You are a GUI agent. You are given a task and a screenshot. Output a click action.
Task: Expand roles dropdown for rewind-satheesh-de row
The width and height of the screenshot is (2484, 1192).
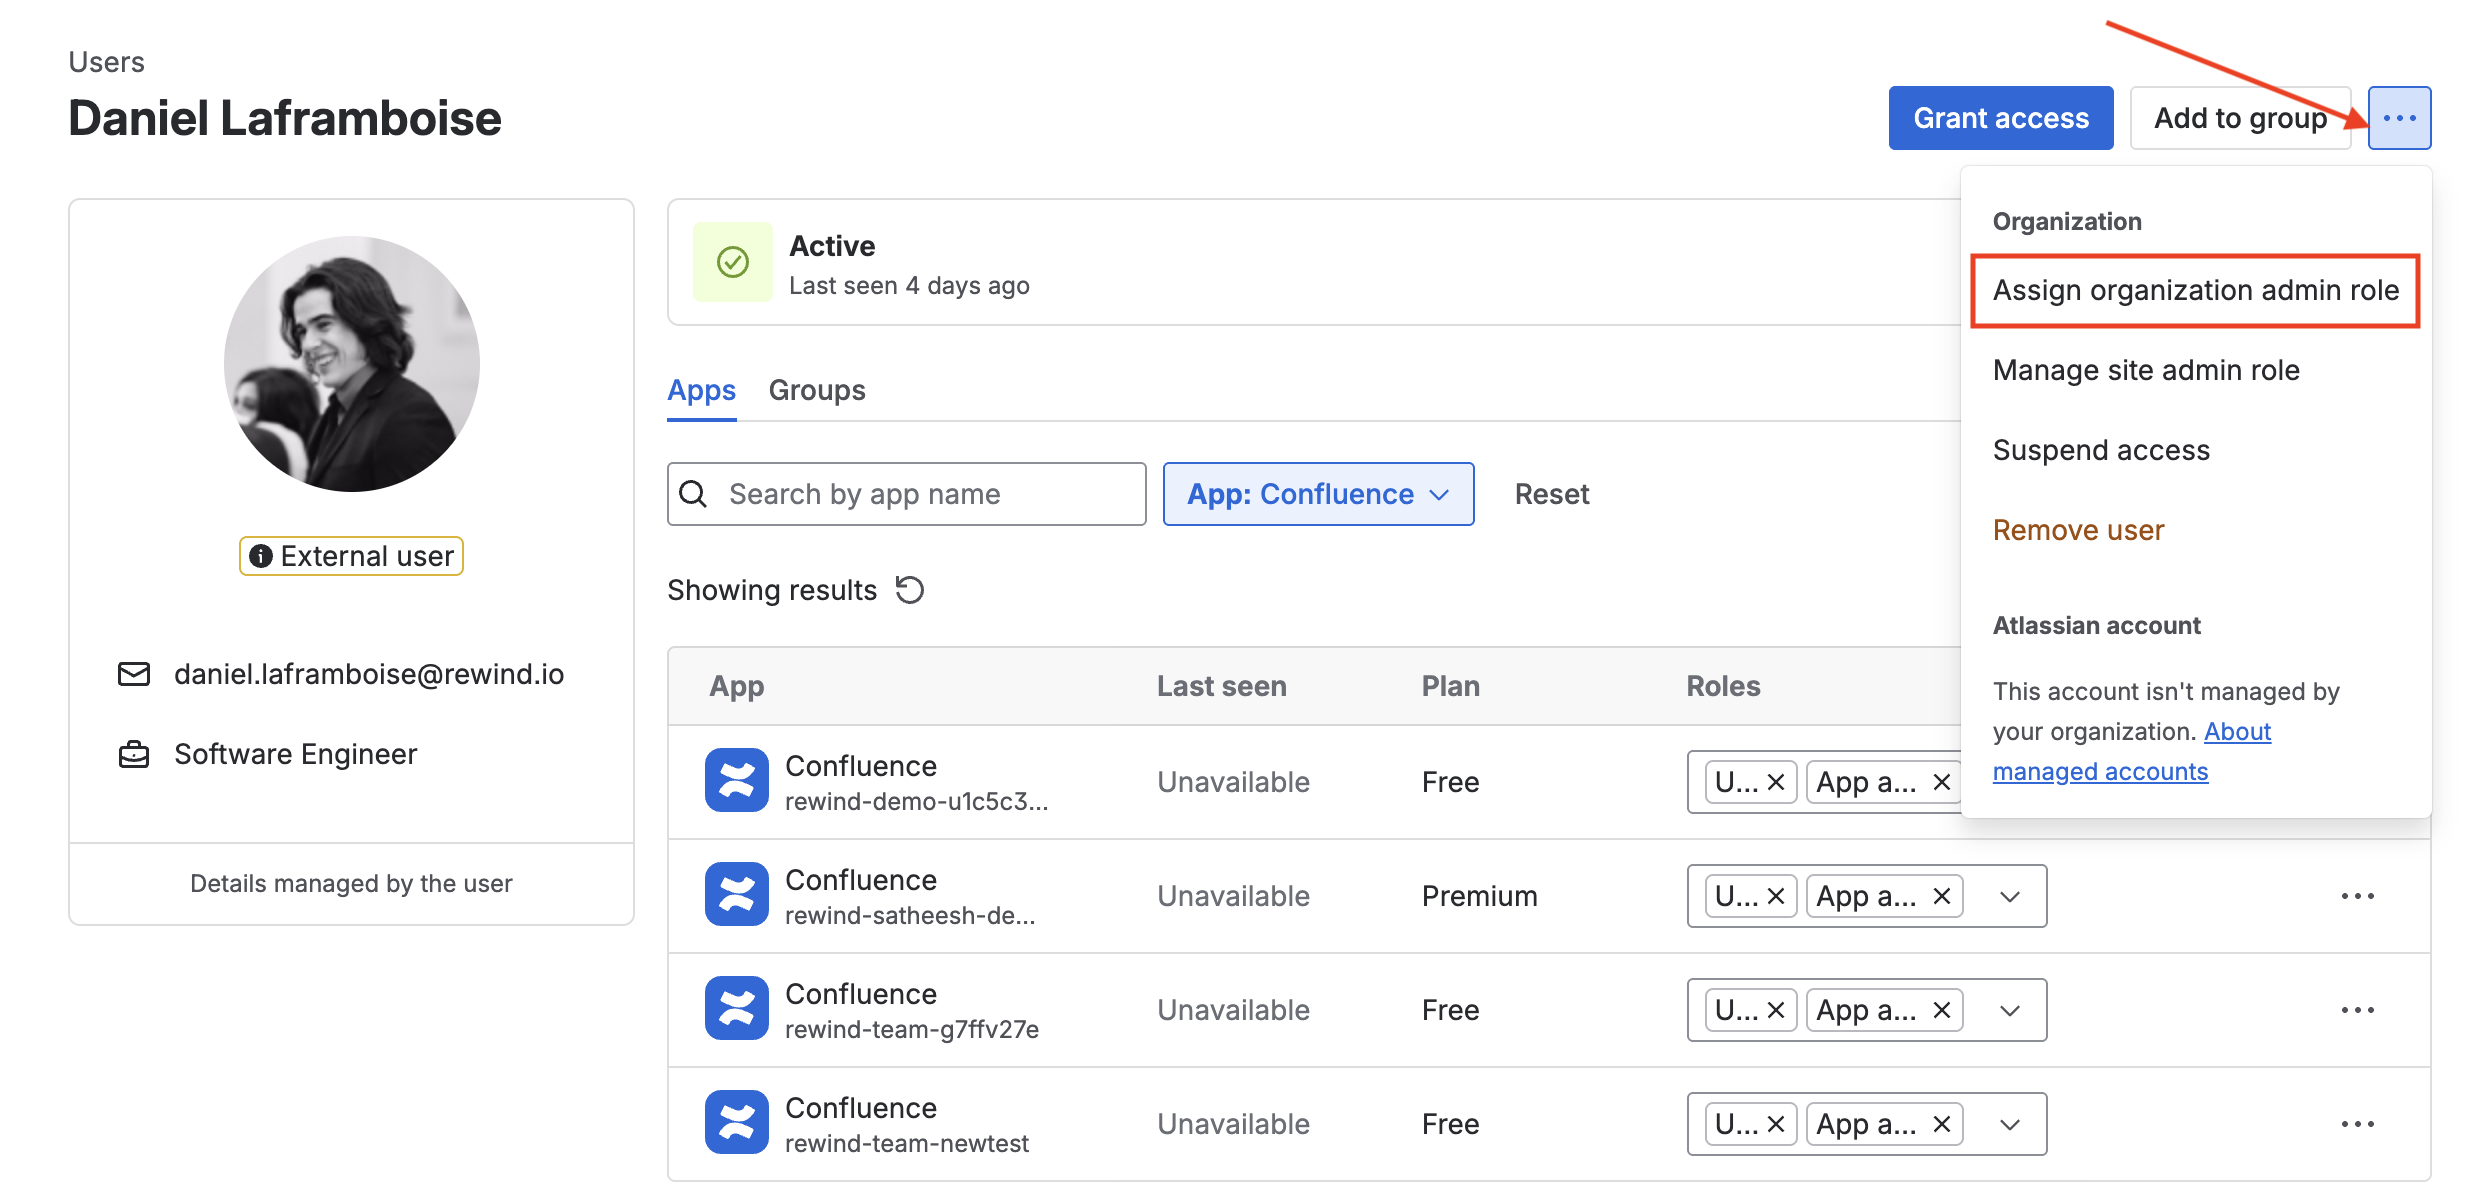[x=2010, y=896]
